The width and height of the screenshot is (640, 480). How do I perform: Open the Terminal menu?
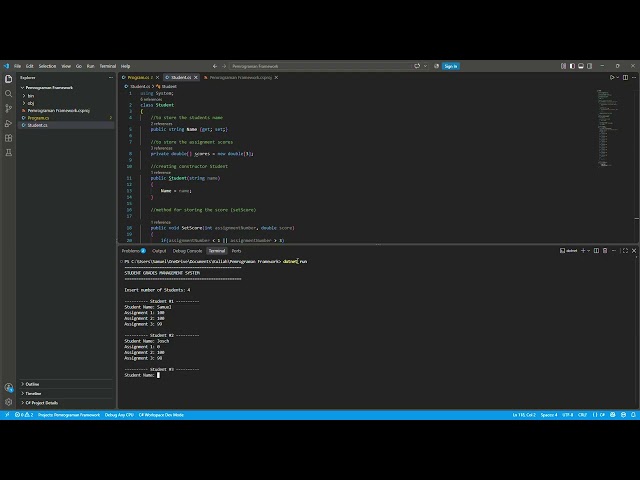107,66
